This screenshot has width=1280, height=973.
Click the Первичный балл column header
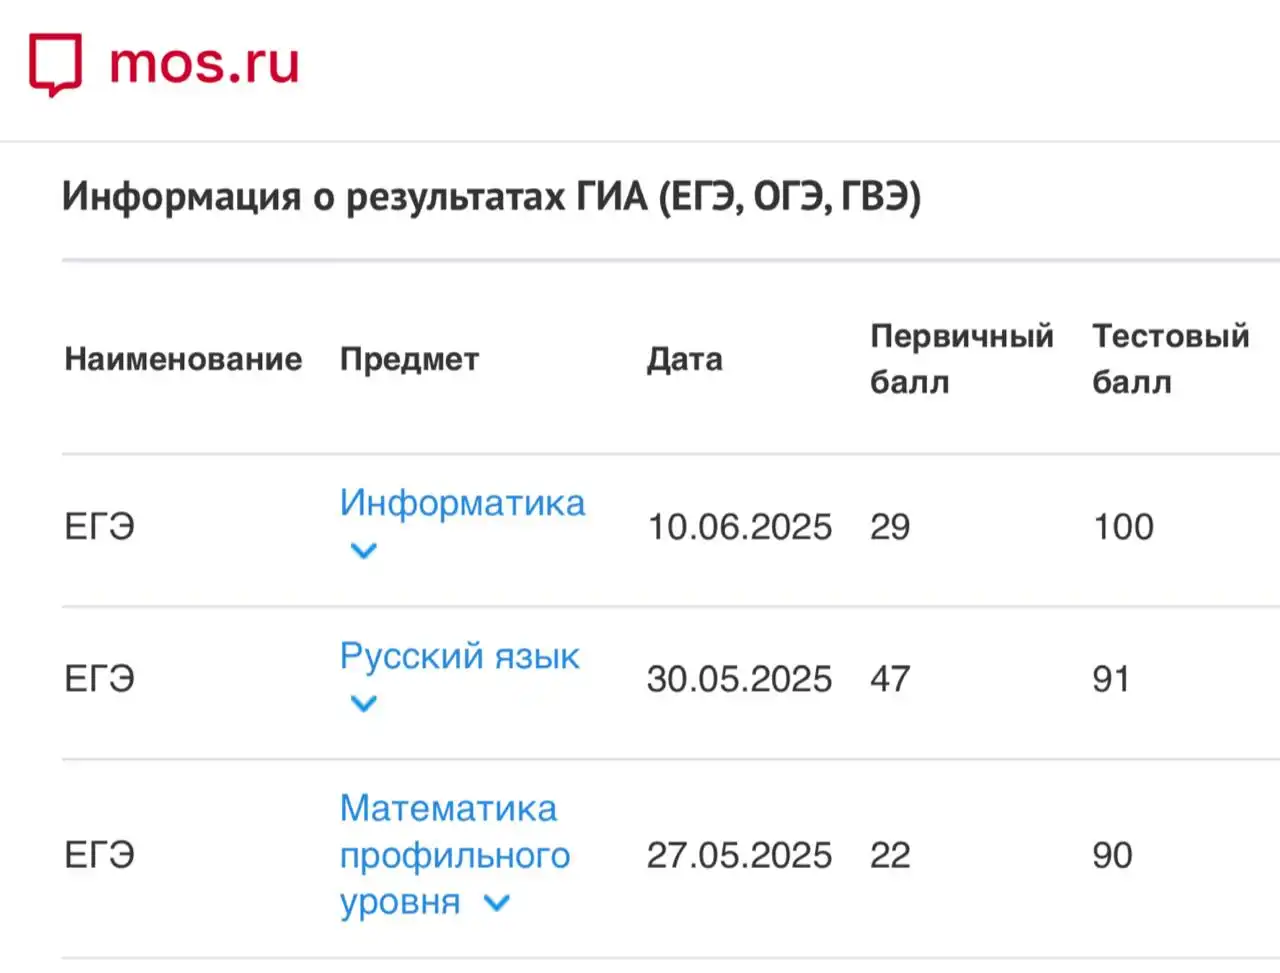963,358
